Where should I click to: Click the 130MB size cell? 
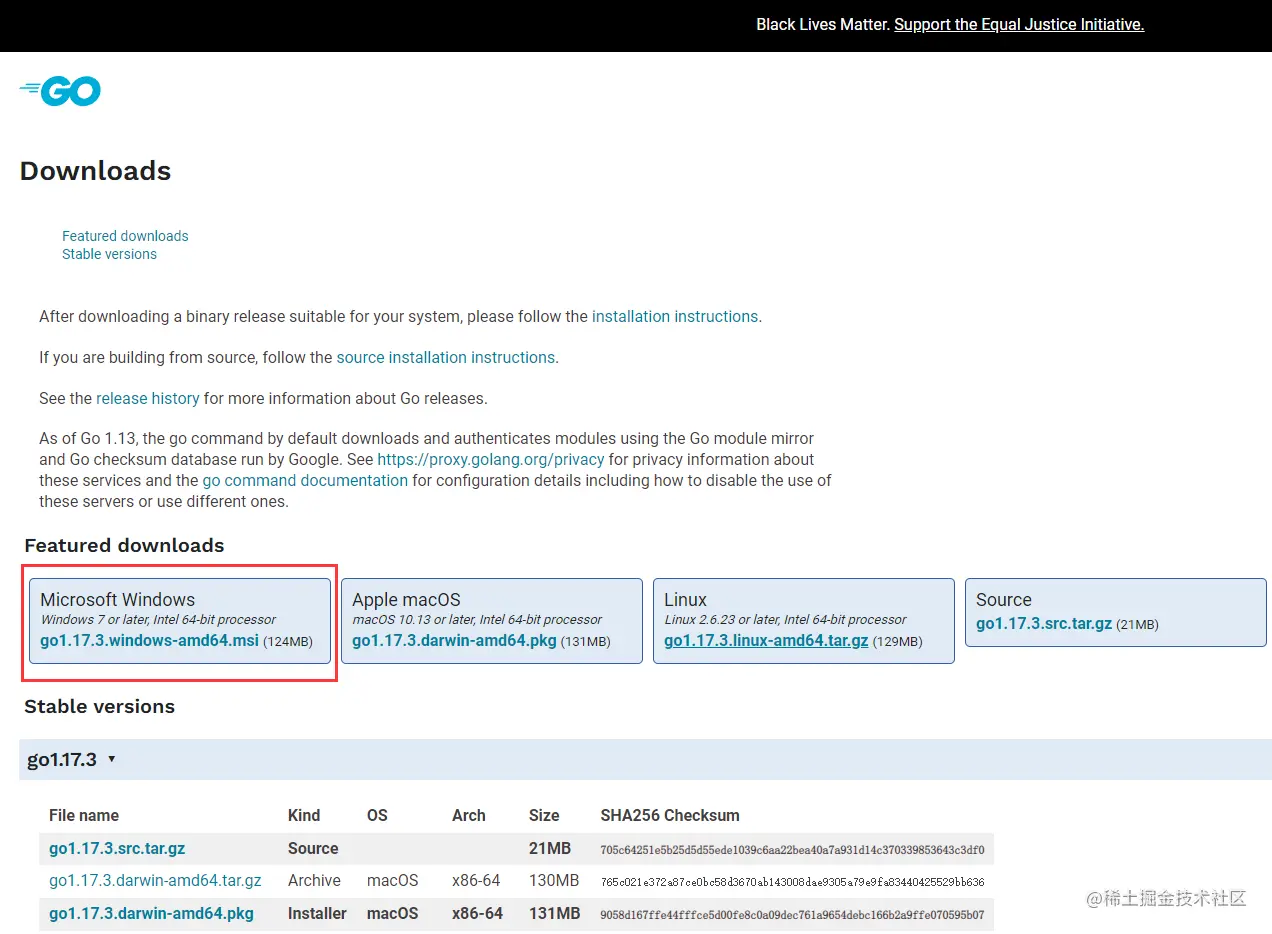tap(554, 880)
